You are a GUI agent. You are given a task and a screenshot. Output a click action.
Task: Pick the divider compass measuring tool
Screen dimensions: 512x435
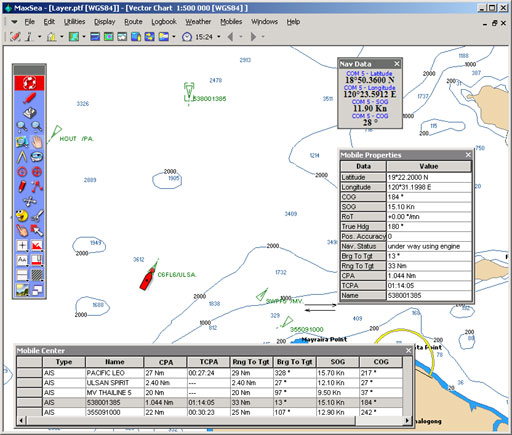tap(22, 157)
